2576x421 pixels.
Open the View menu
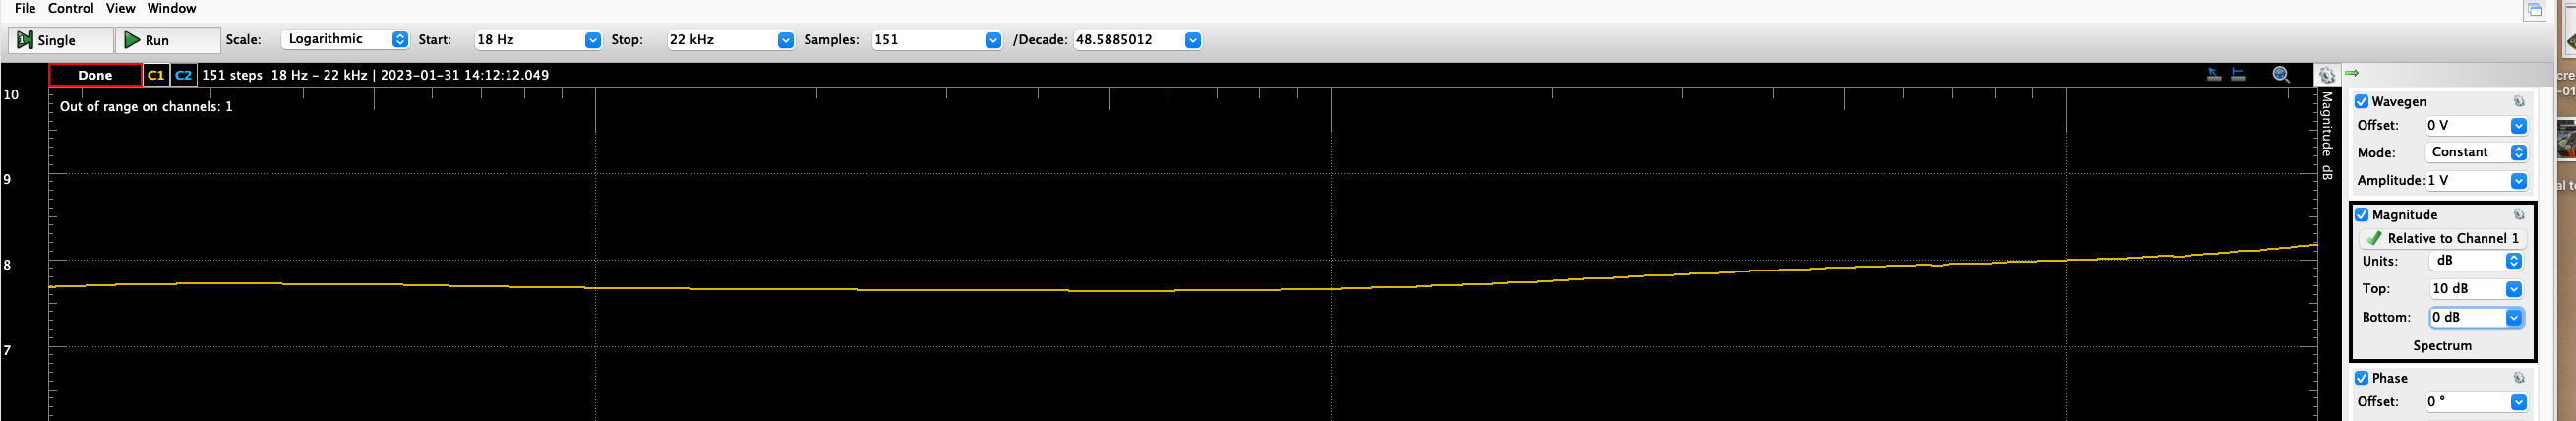(120, 8)
